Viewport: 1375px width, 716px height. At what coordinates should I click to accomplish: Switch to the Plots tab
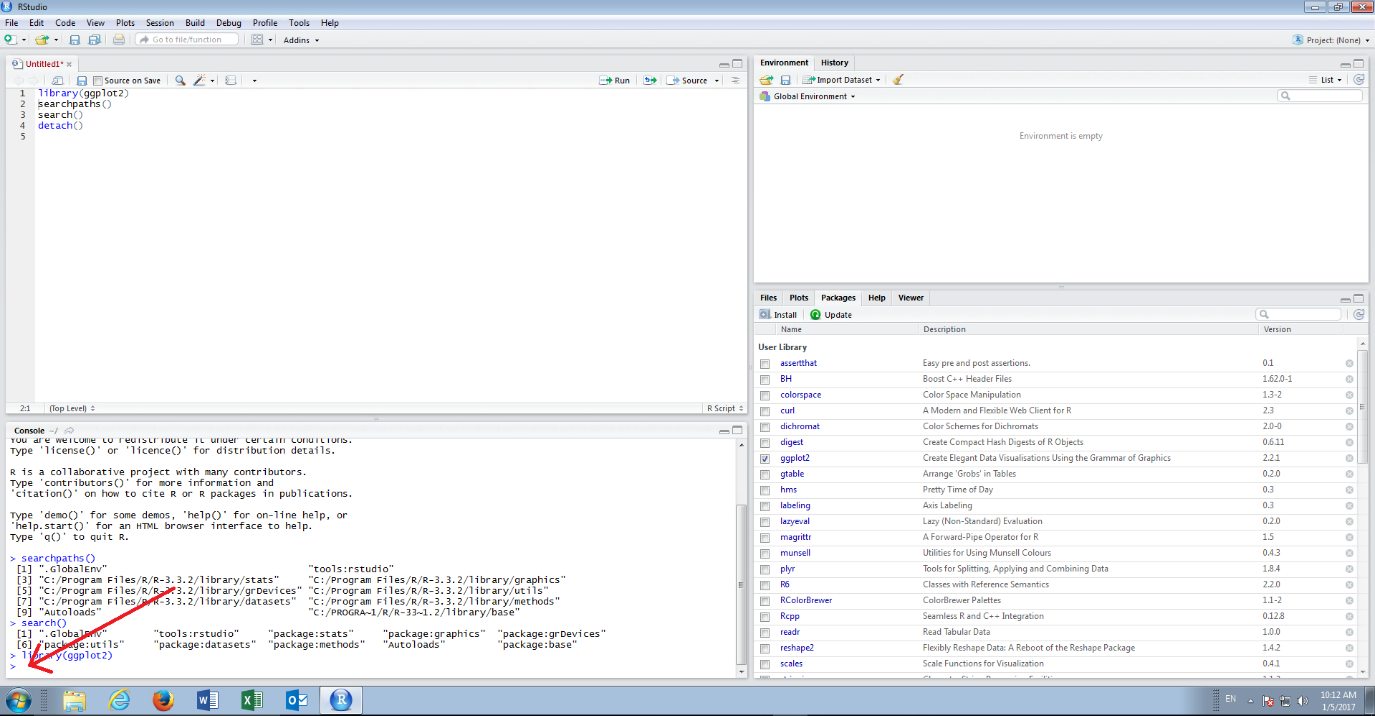(x=799, y=297)
